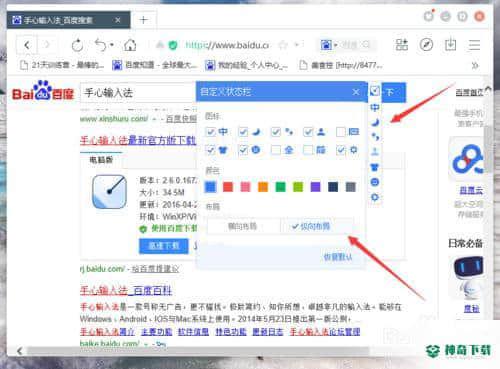Click the browser home icon
The width and height of the screenshot is (500, 369).
tap(130, 45)
